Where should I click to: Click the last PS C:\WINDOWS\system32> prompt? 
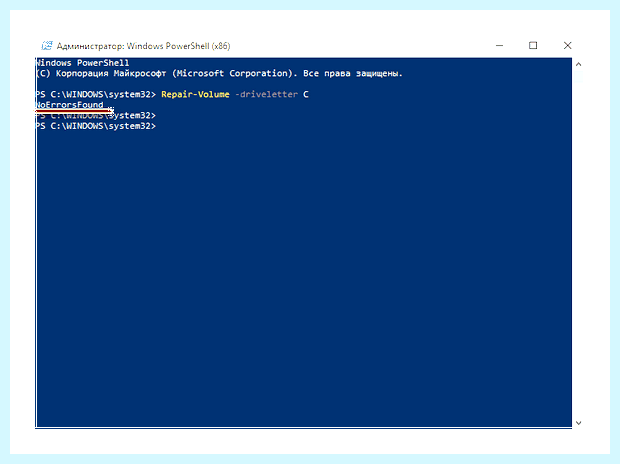coord(96,126)
